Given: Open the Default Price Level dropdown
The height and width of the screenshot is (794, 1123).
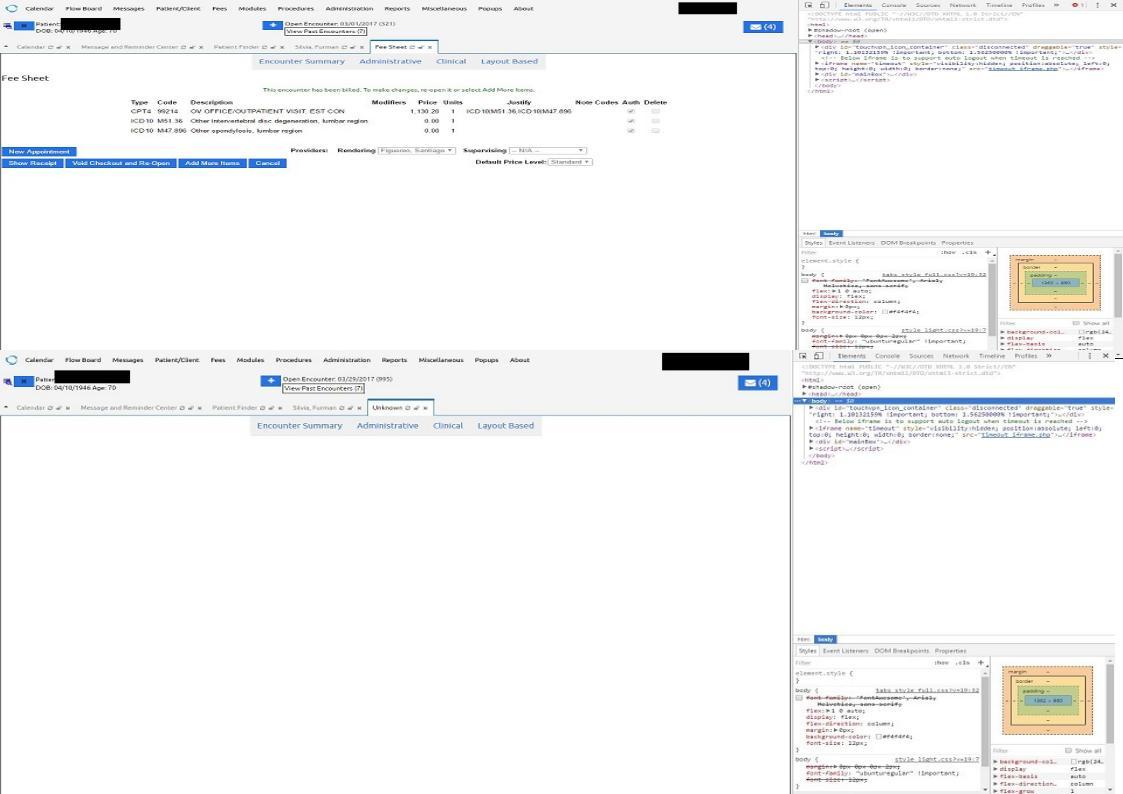Looking at the screenshot, I should [x=569, y=162].
